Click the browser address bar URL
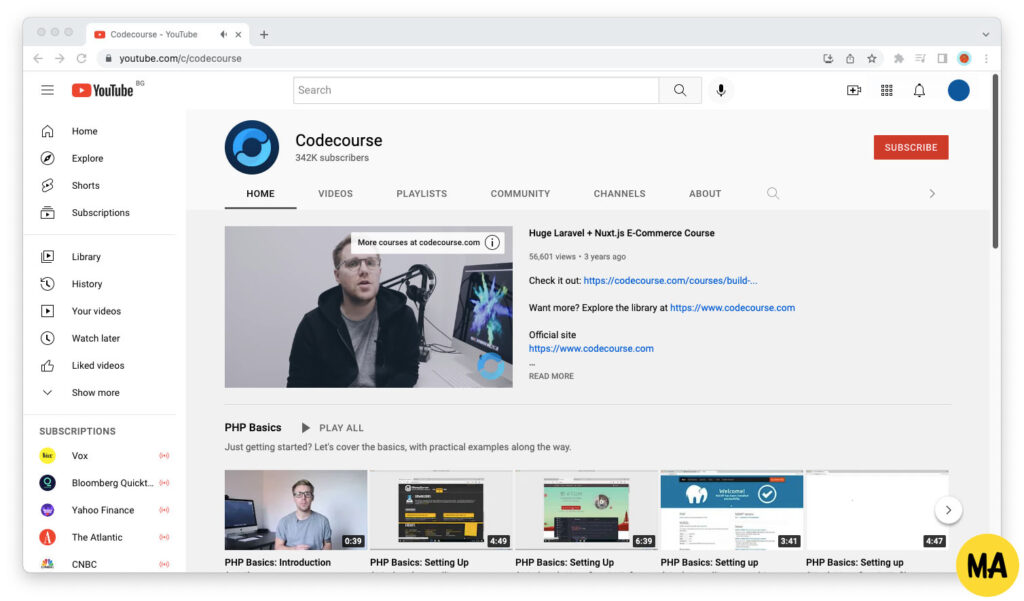 [180, 59]
